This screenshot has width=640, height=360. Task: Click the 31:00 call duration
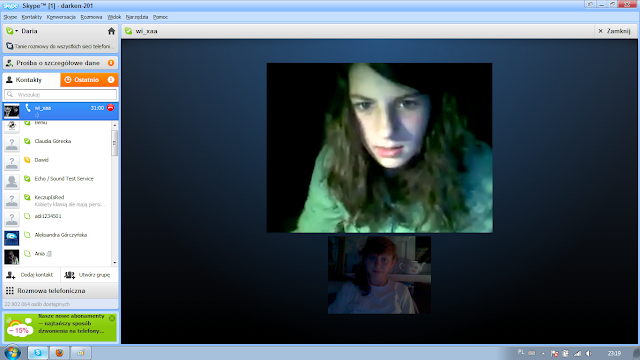pos(97,108)
